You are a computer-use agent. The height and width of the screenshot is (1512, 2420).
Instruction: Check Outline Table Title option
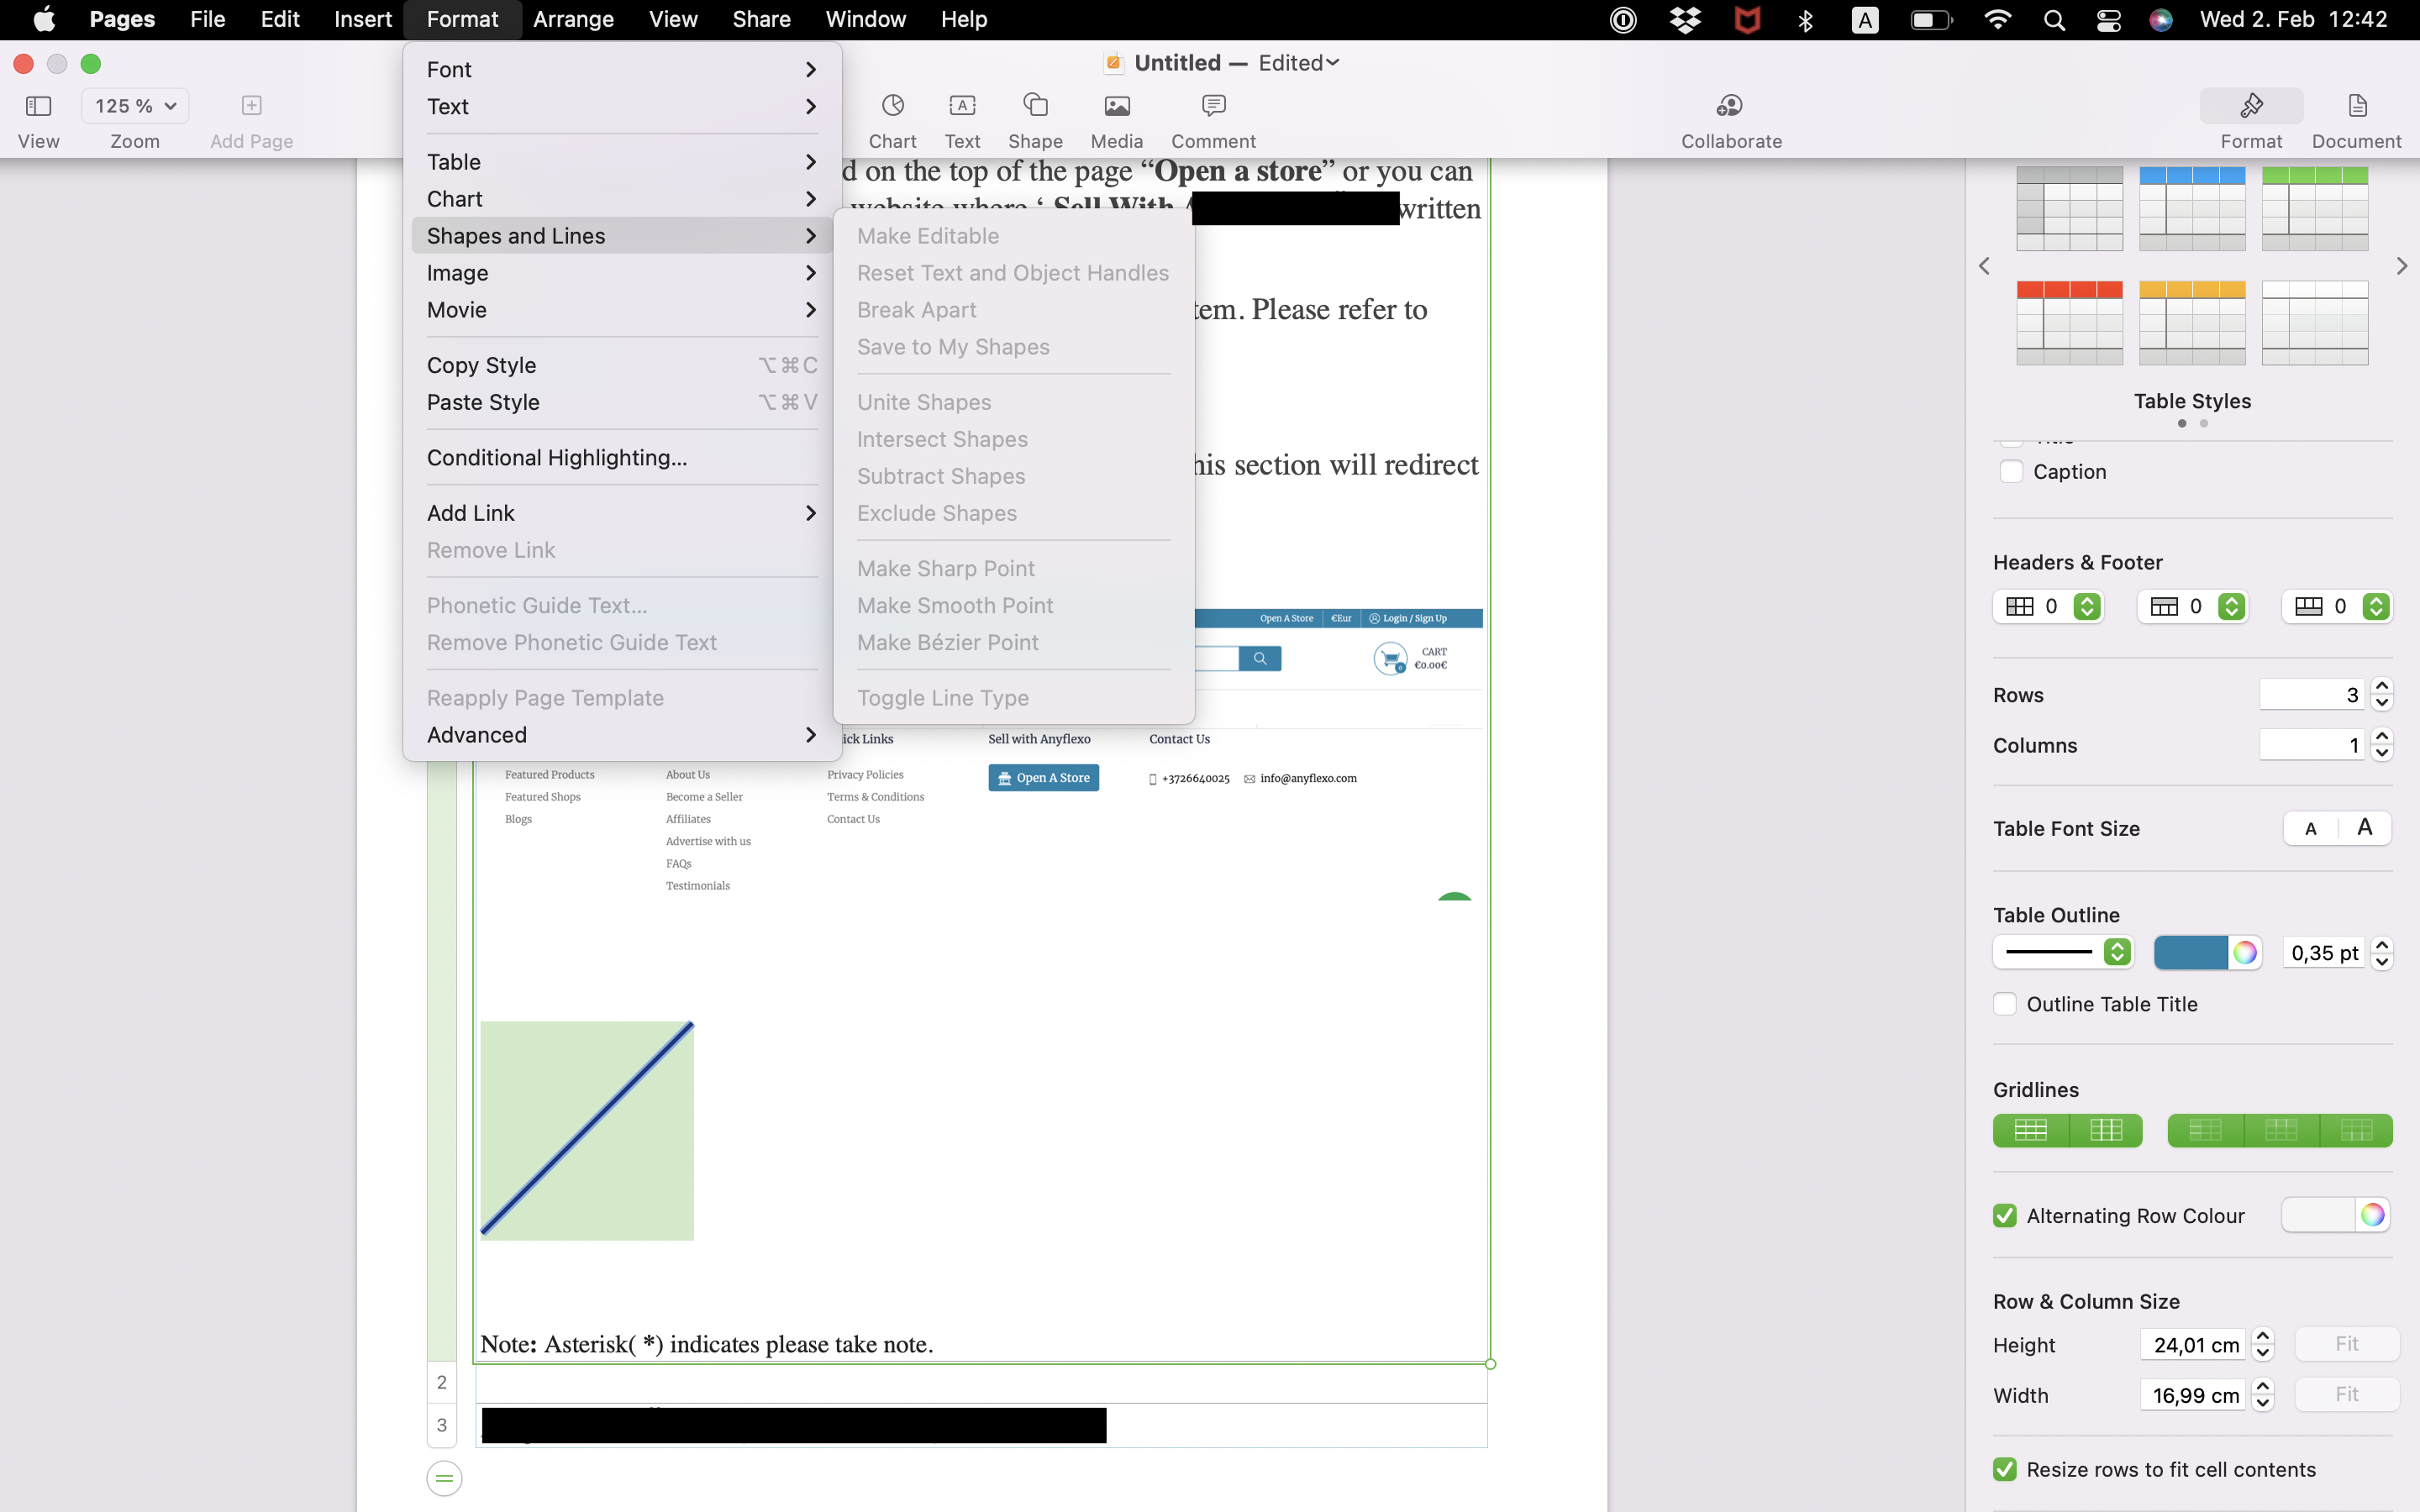[x=2005, y=1004]
